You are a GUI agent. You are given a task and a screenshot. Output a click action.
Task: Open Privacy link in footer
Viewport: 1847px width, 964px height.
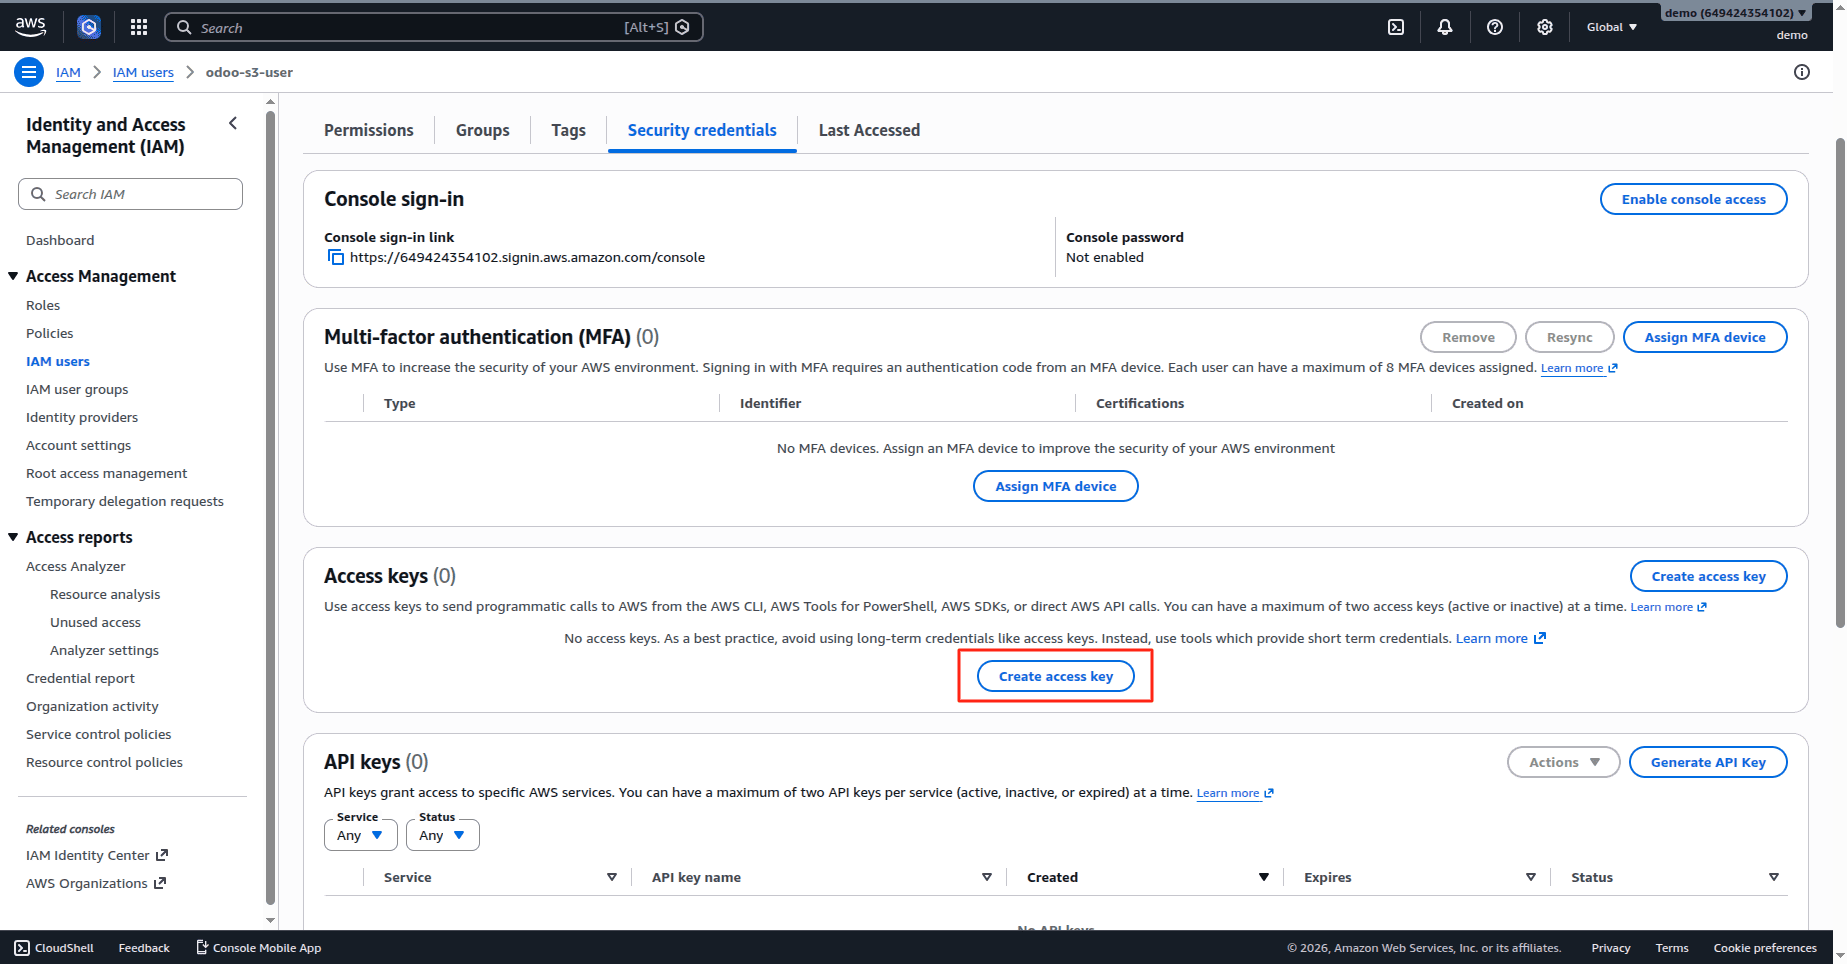[x=1611, y=948]
